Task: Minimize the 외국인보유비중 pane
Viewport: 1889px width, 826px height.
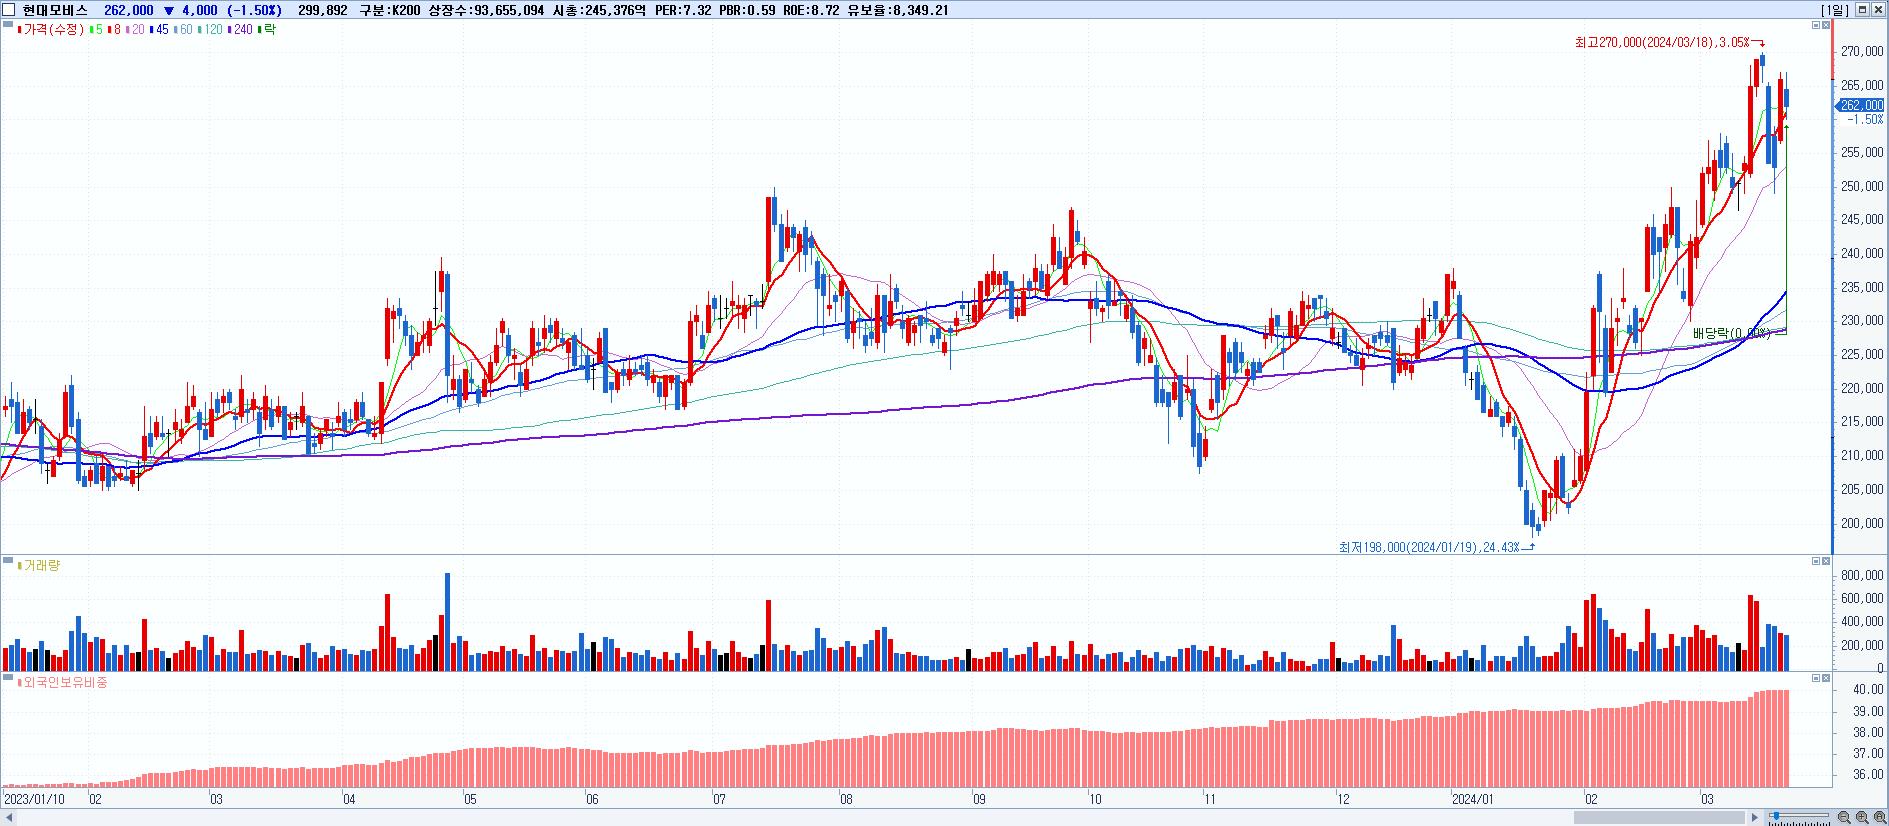Action: (x=1816, y=678)
